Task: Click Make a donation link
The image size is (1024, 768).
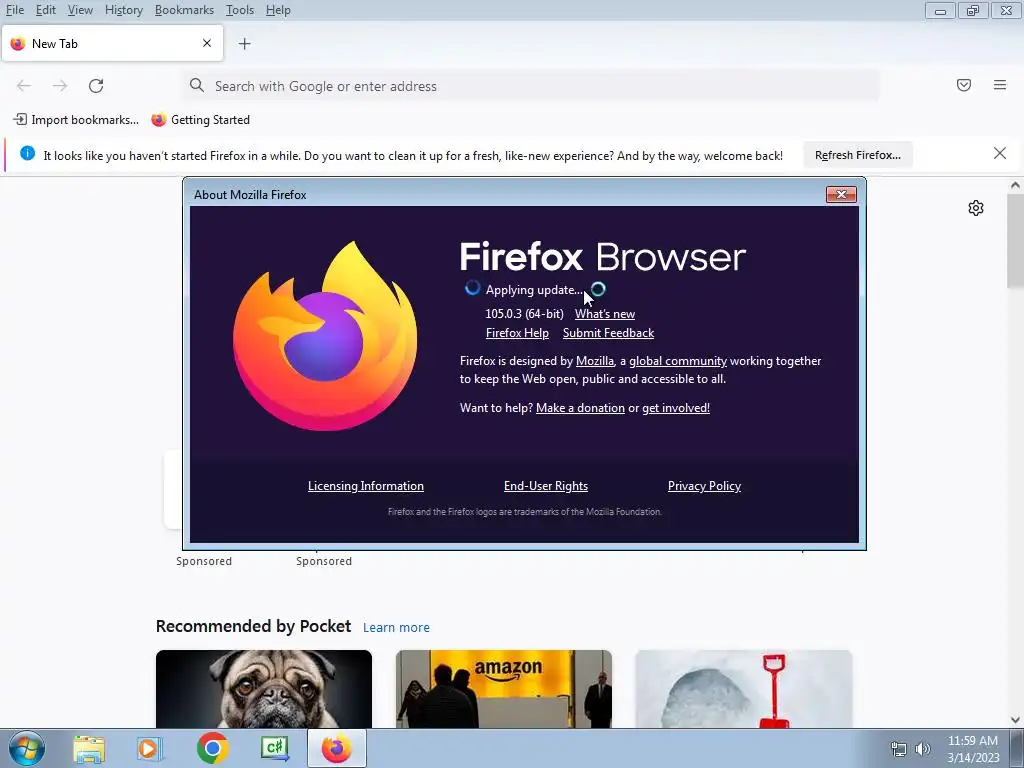Action: (580, 408)
